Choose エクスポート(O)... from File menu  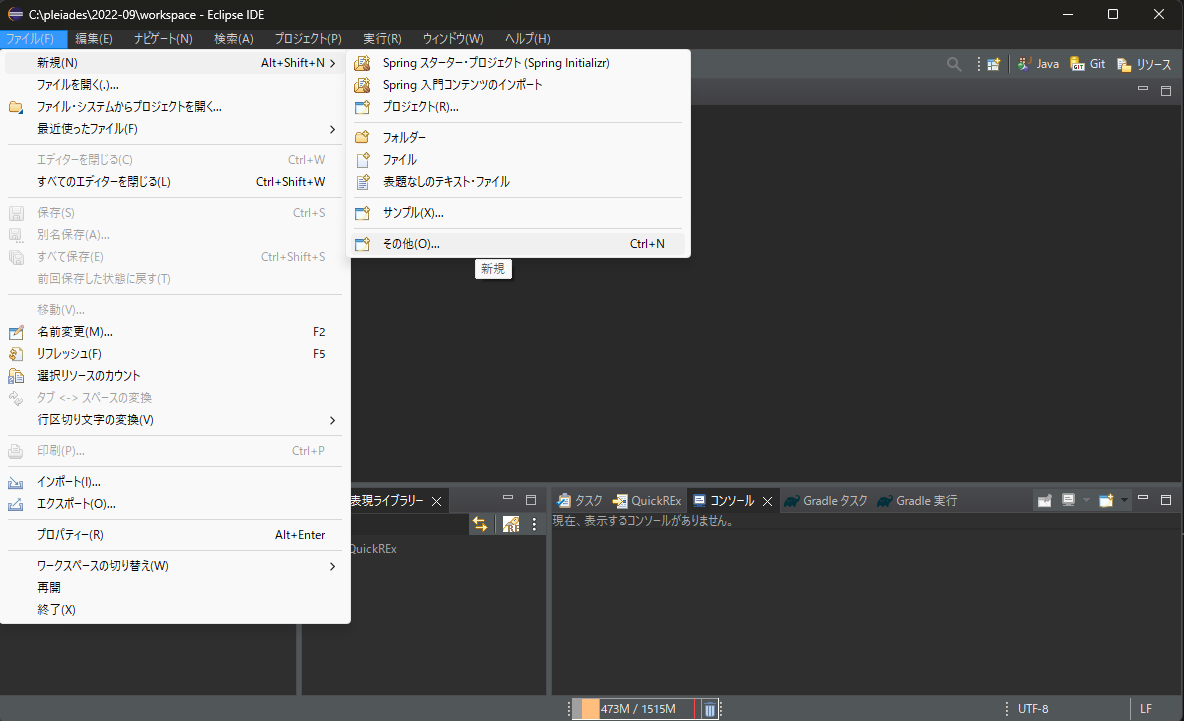point(175,504)
